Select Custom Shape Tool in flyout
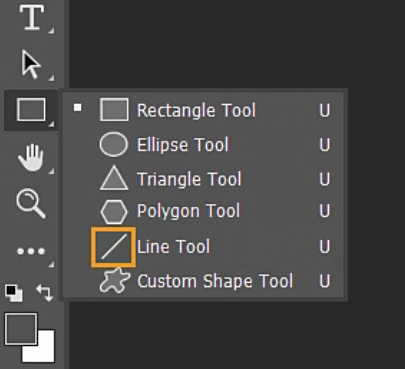Viewport: 405px width, 369px height. pyautogui.click(x=203, y=281)
